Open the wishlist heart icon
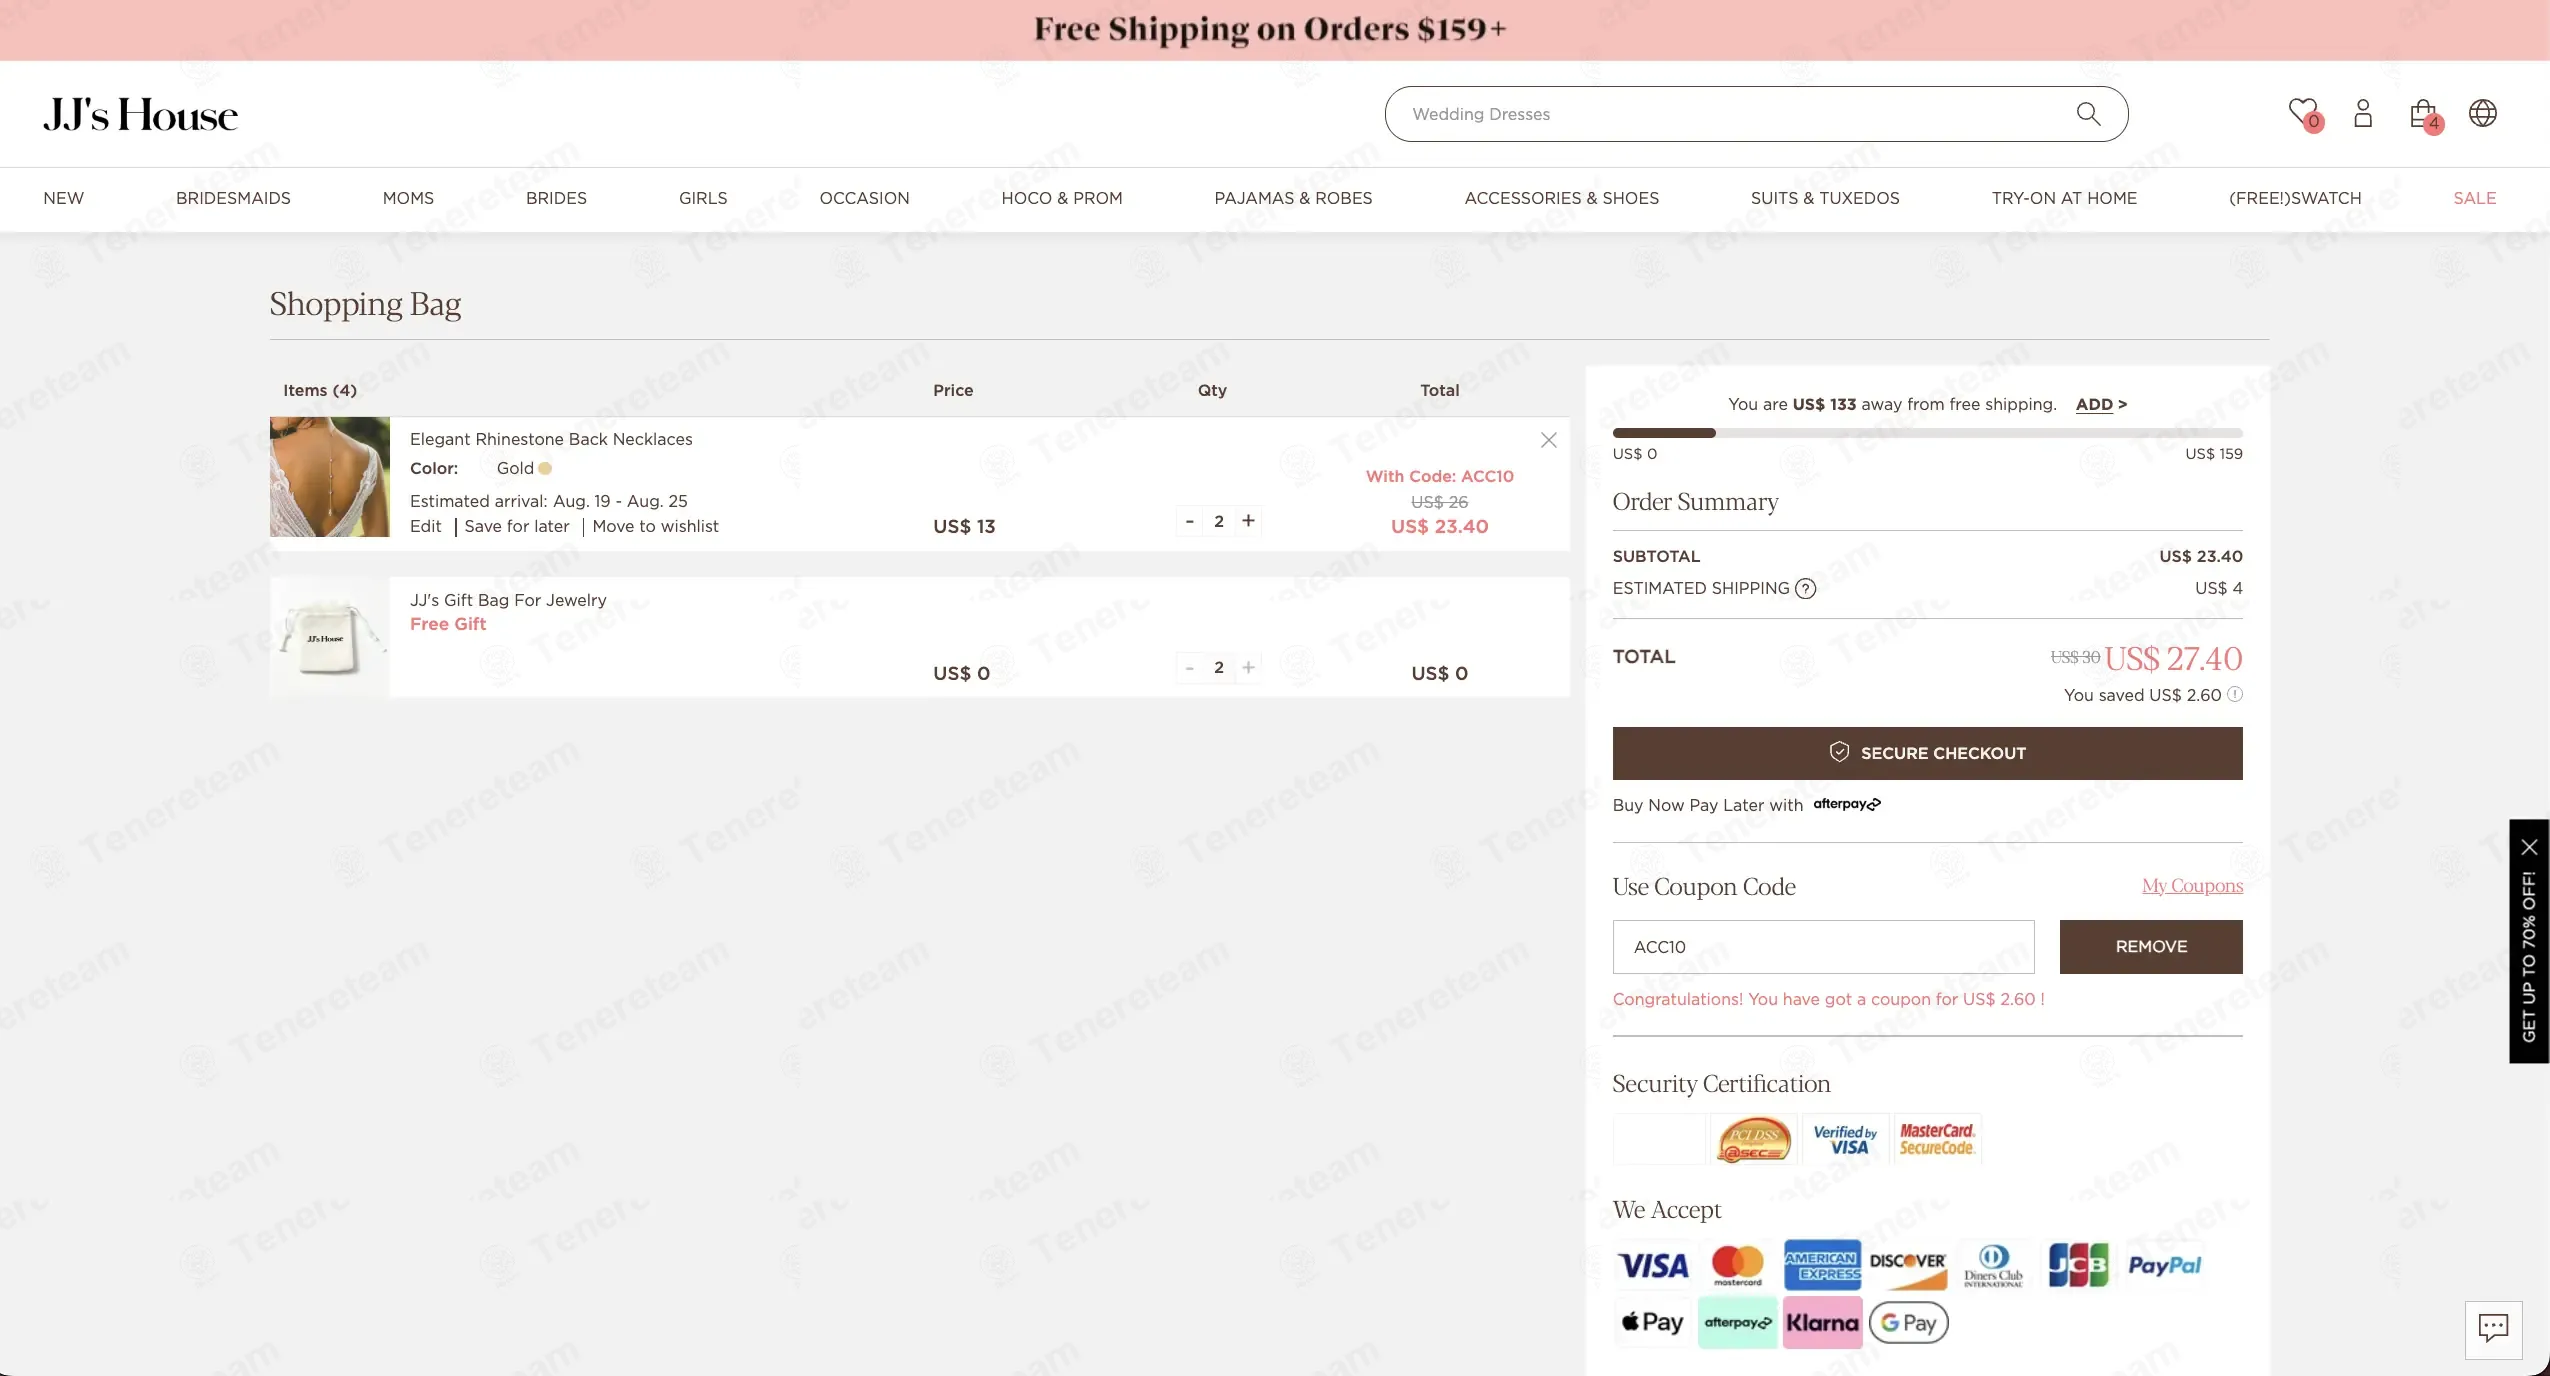Image resolution: width=2550 pixels, height=1376 pixels. [x=2304, y=113]
